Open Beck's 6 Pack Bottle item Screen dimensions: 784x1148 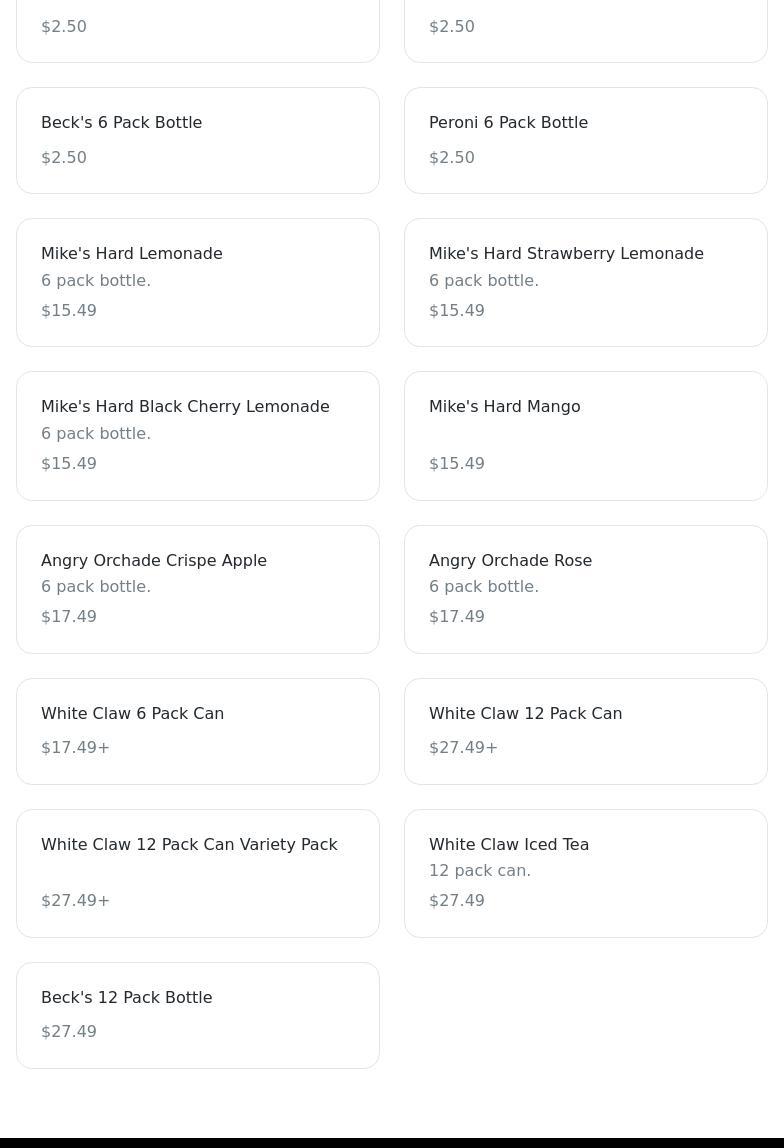(198, 141)
